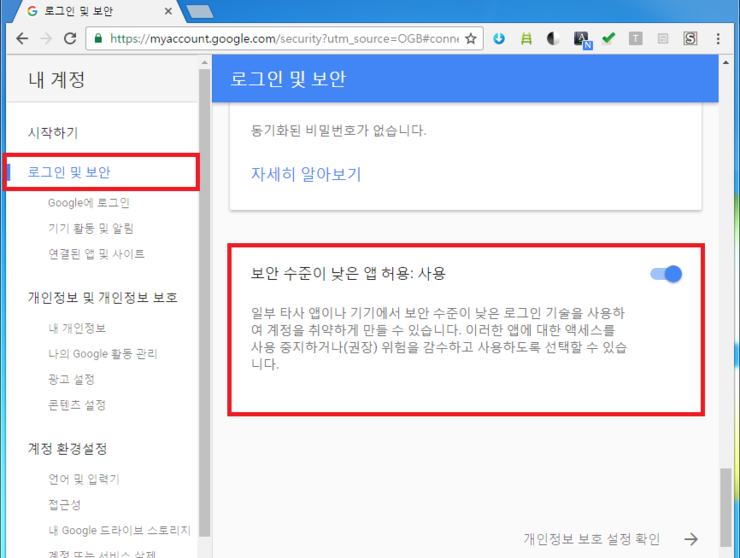This screenshot has width=740, height=558.
Task: Click the arrow next to 개인정보 보호 설정 확인
Action: click(x=691, y=539)
